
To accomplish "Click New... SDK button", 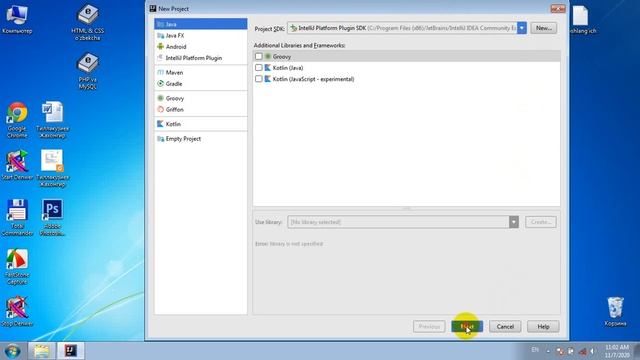I will 544,28.
